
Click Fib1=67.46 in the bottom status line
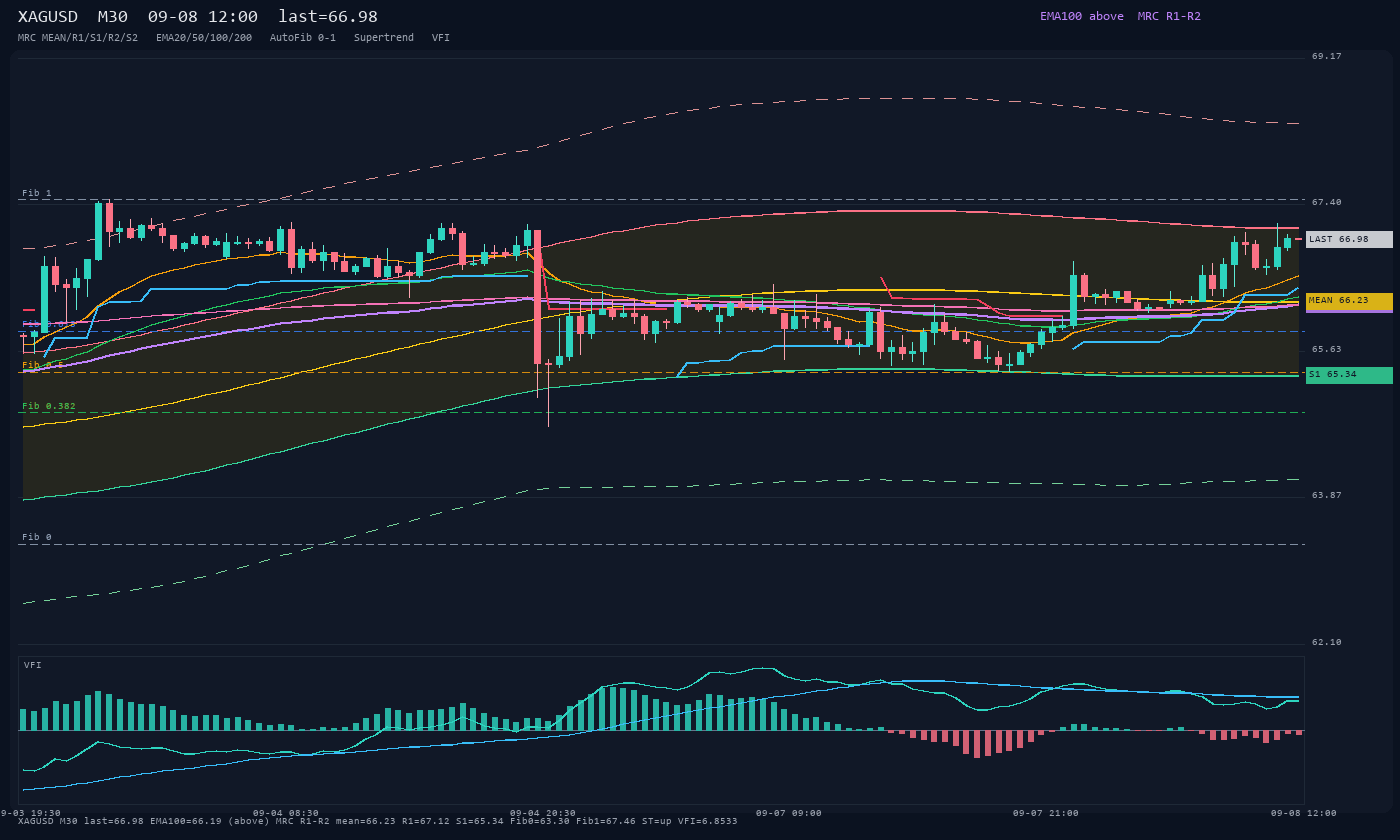click(x=606, y=821)
